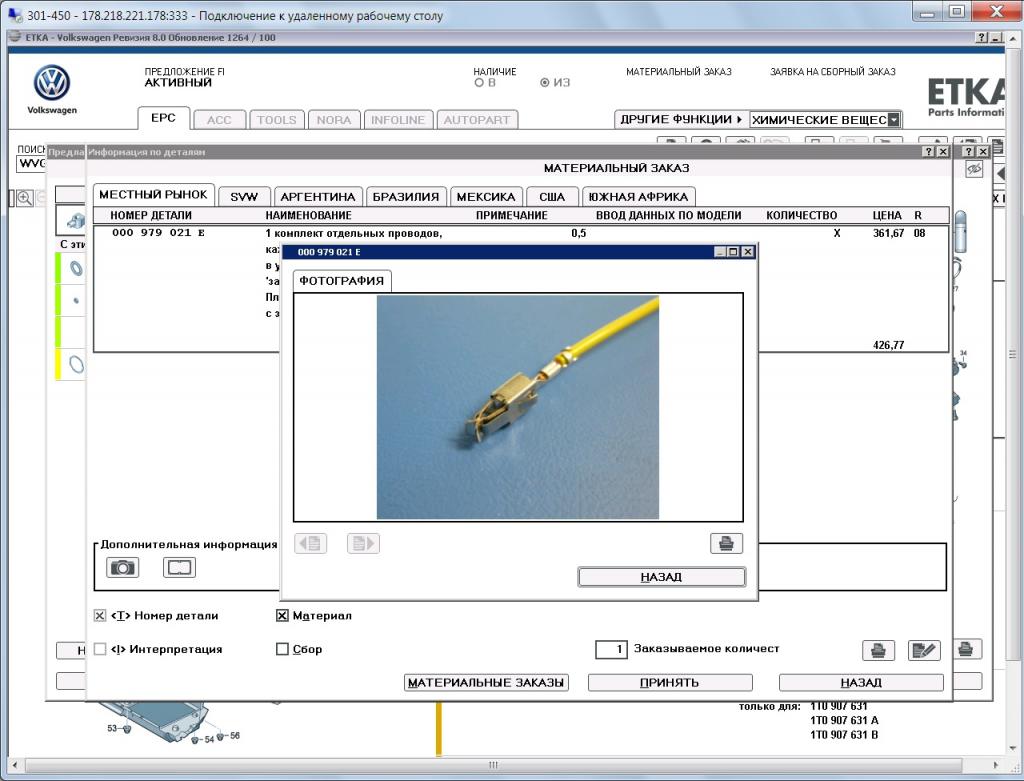The width and height of the screenshot is (1024, 781).
Task: Switch to the ЮЖНАЯ АФРИКА tab
Action: coord(638,197)
